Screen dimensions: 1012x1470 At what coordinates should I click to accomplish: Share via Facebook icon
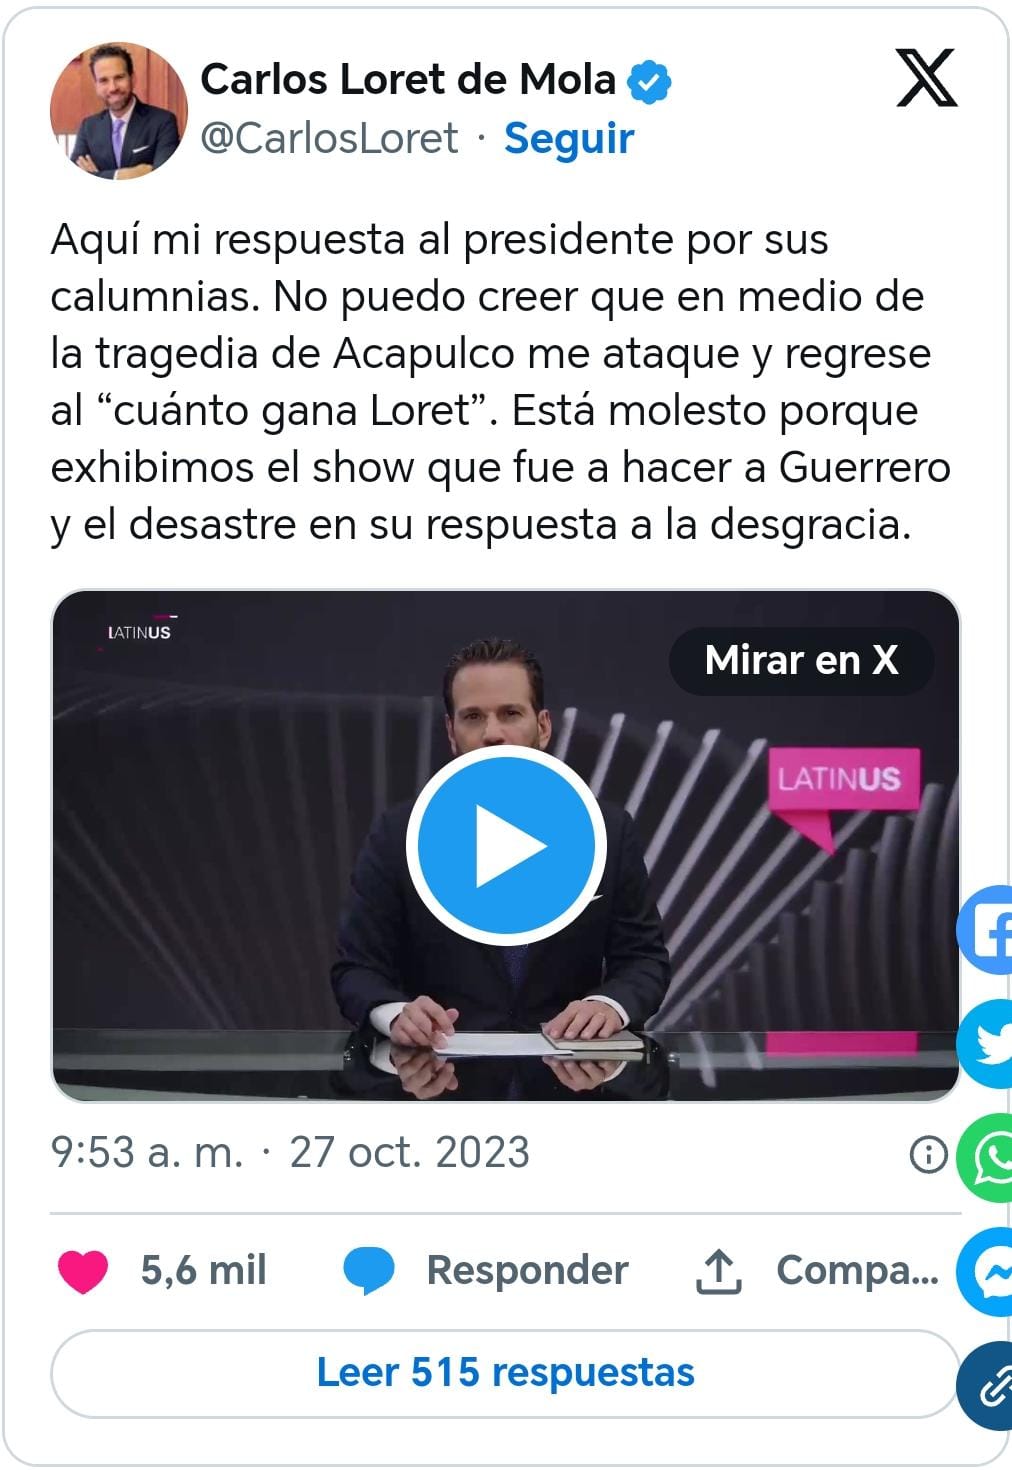985,930
